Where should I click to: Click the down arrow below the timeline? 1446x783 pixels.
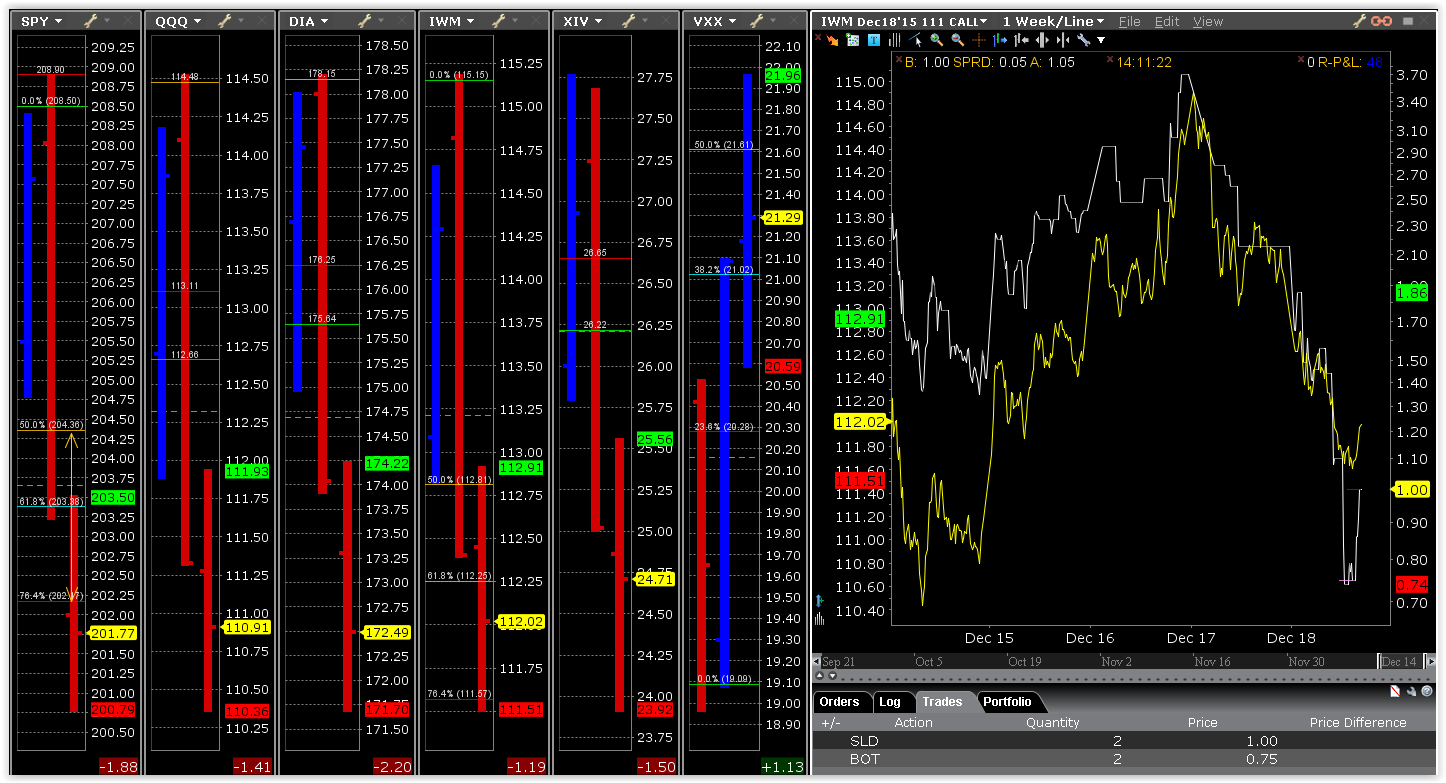832,675
